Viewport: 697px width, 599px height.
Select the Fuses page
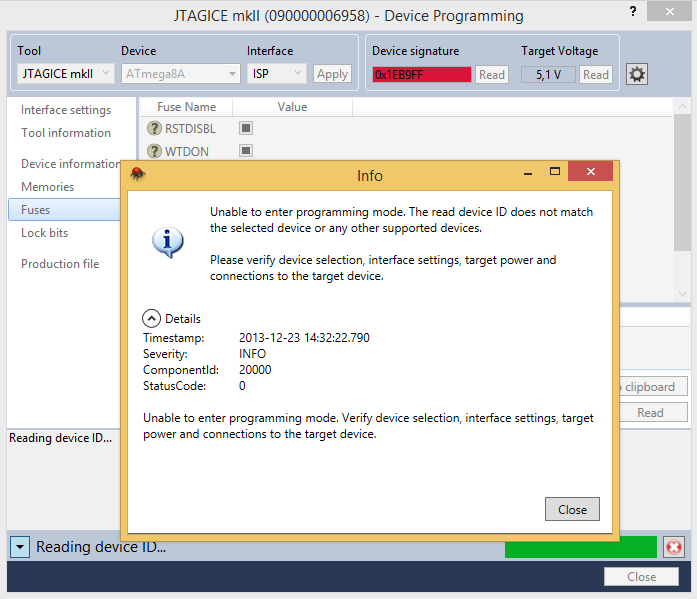coord(64,210)
